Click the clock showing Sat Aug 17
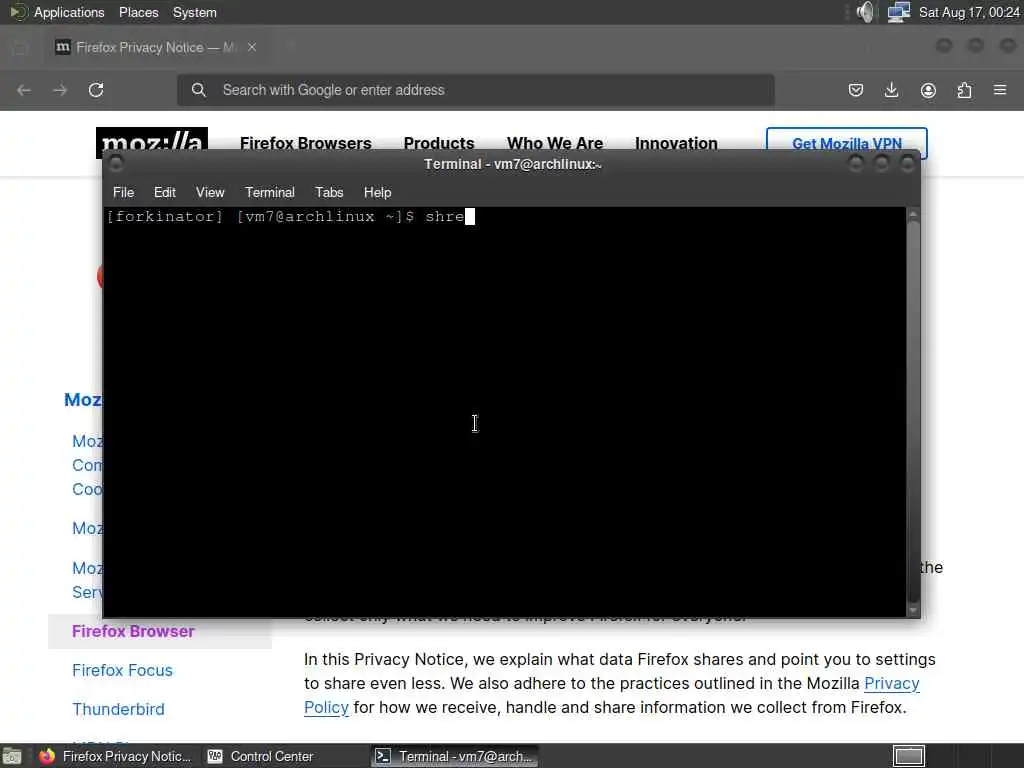This screenshot has width=1024, height=768. pyautogui.click(x=968, y=12)
